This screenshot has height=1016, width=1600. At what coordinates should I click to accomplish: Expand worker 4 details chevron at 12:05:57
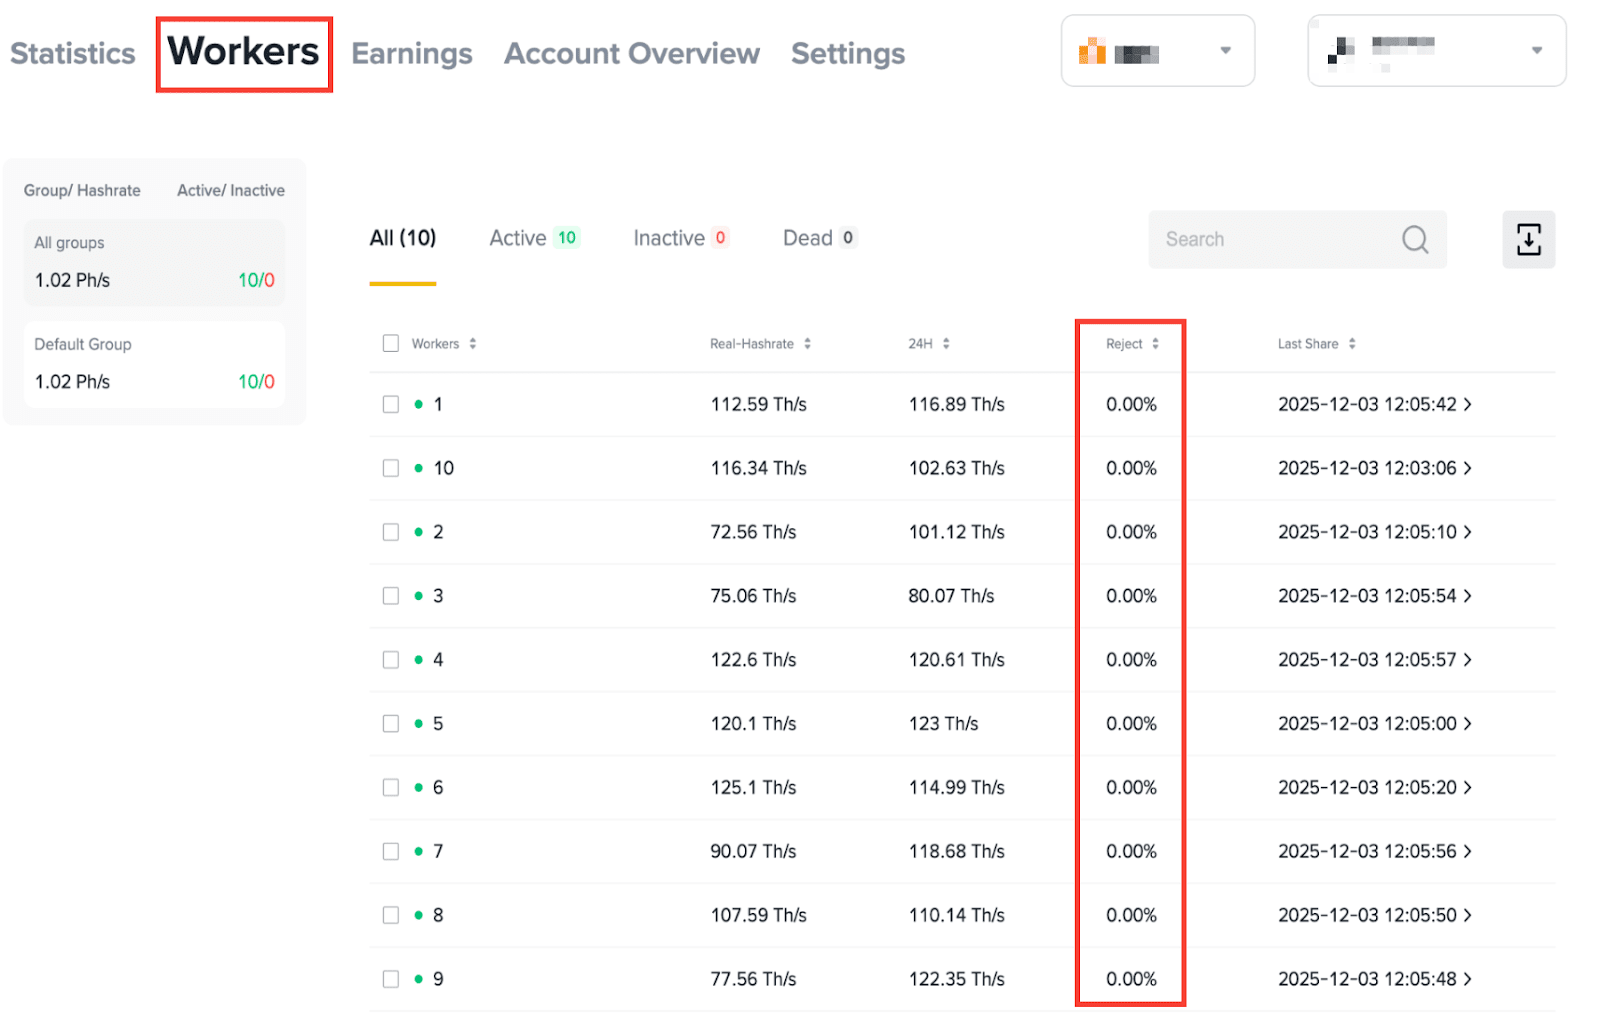(x=1468, y=660)
